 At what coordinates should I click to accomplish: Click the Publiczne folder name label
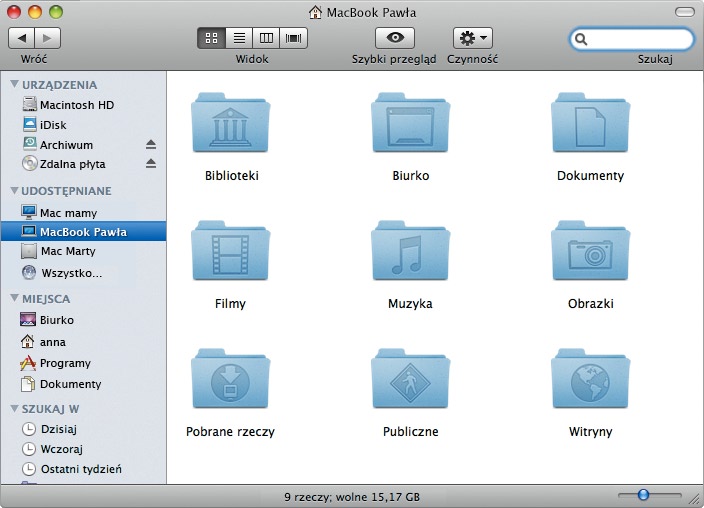coord(411,432)
